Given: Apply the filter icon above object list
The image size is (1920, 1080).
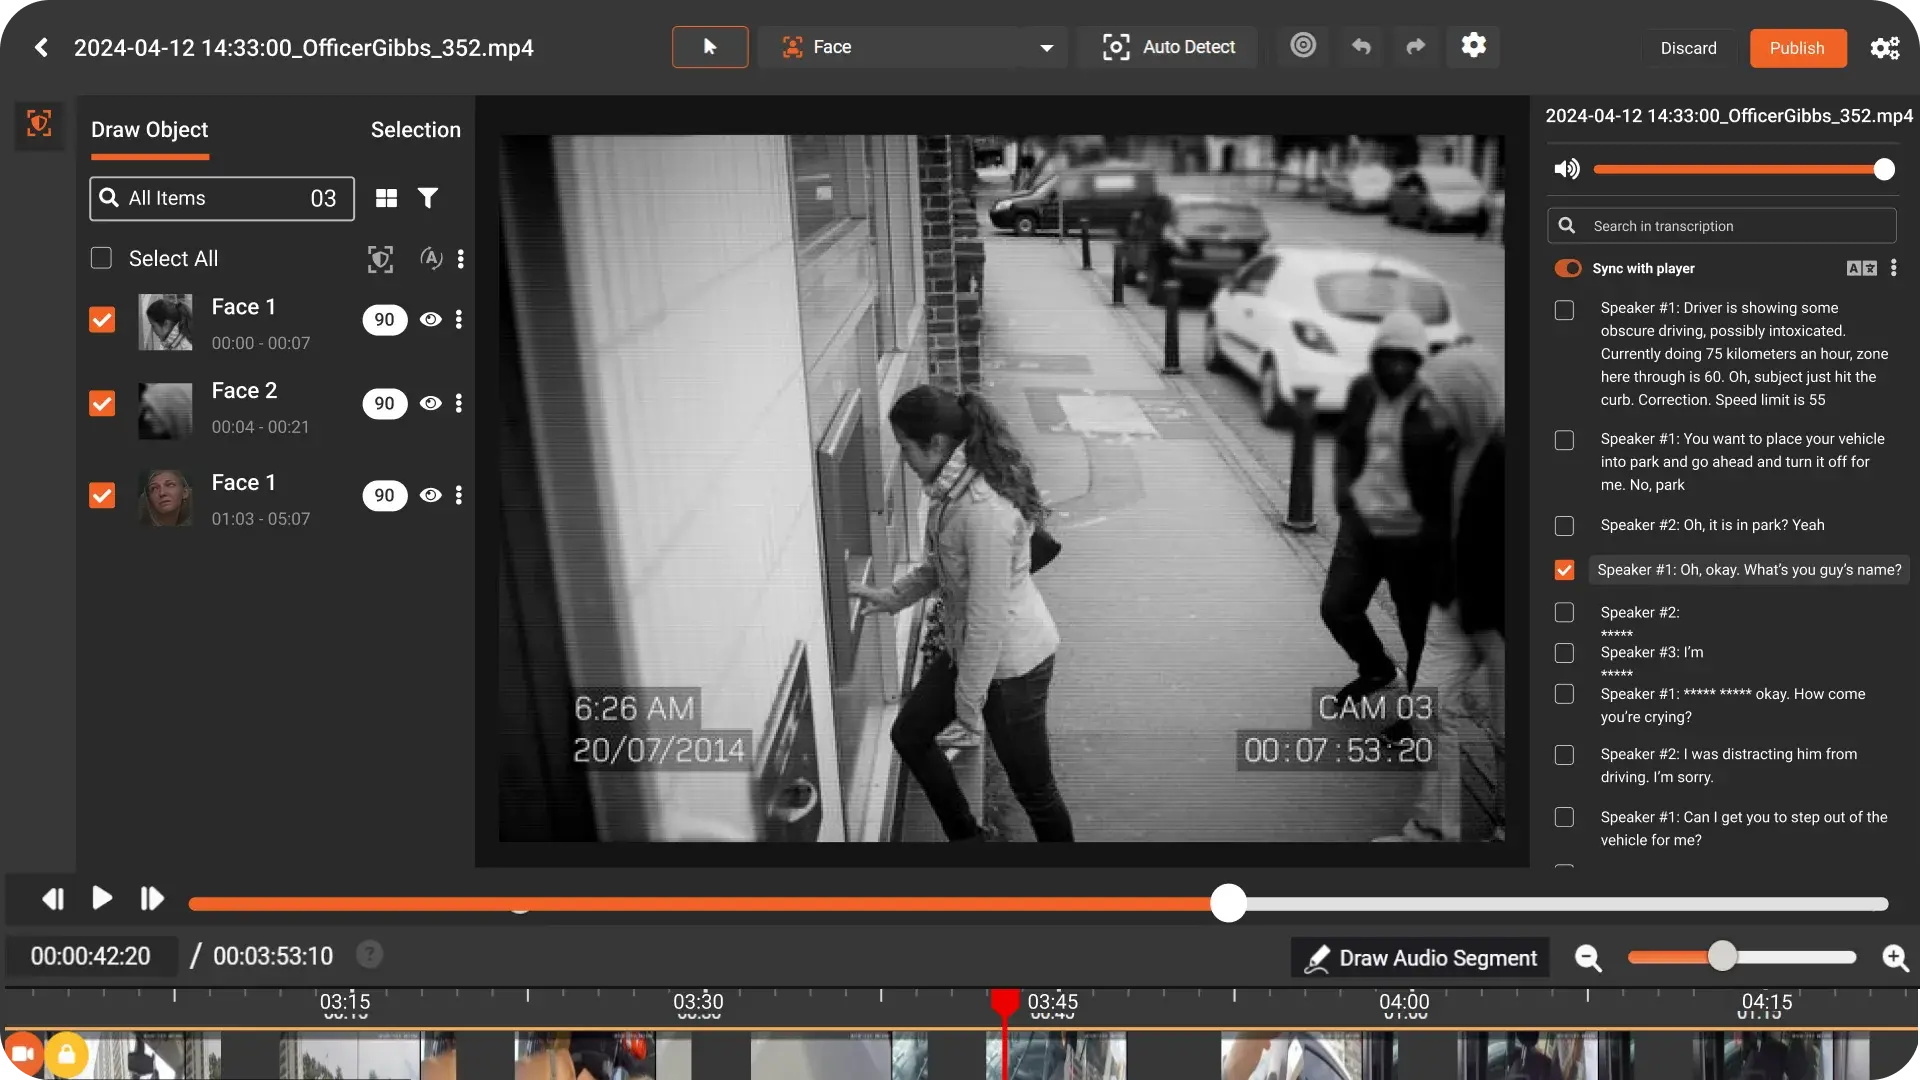Looking at the screenshot, I should tap(428, 197).
